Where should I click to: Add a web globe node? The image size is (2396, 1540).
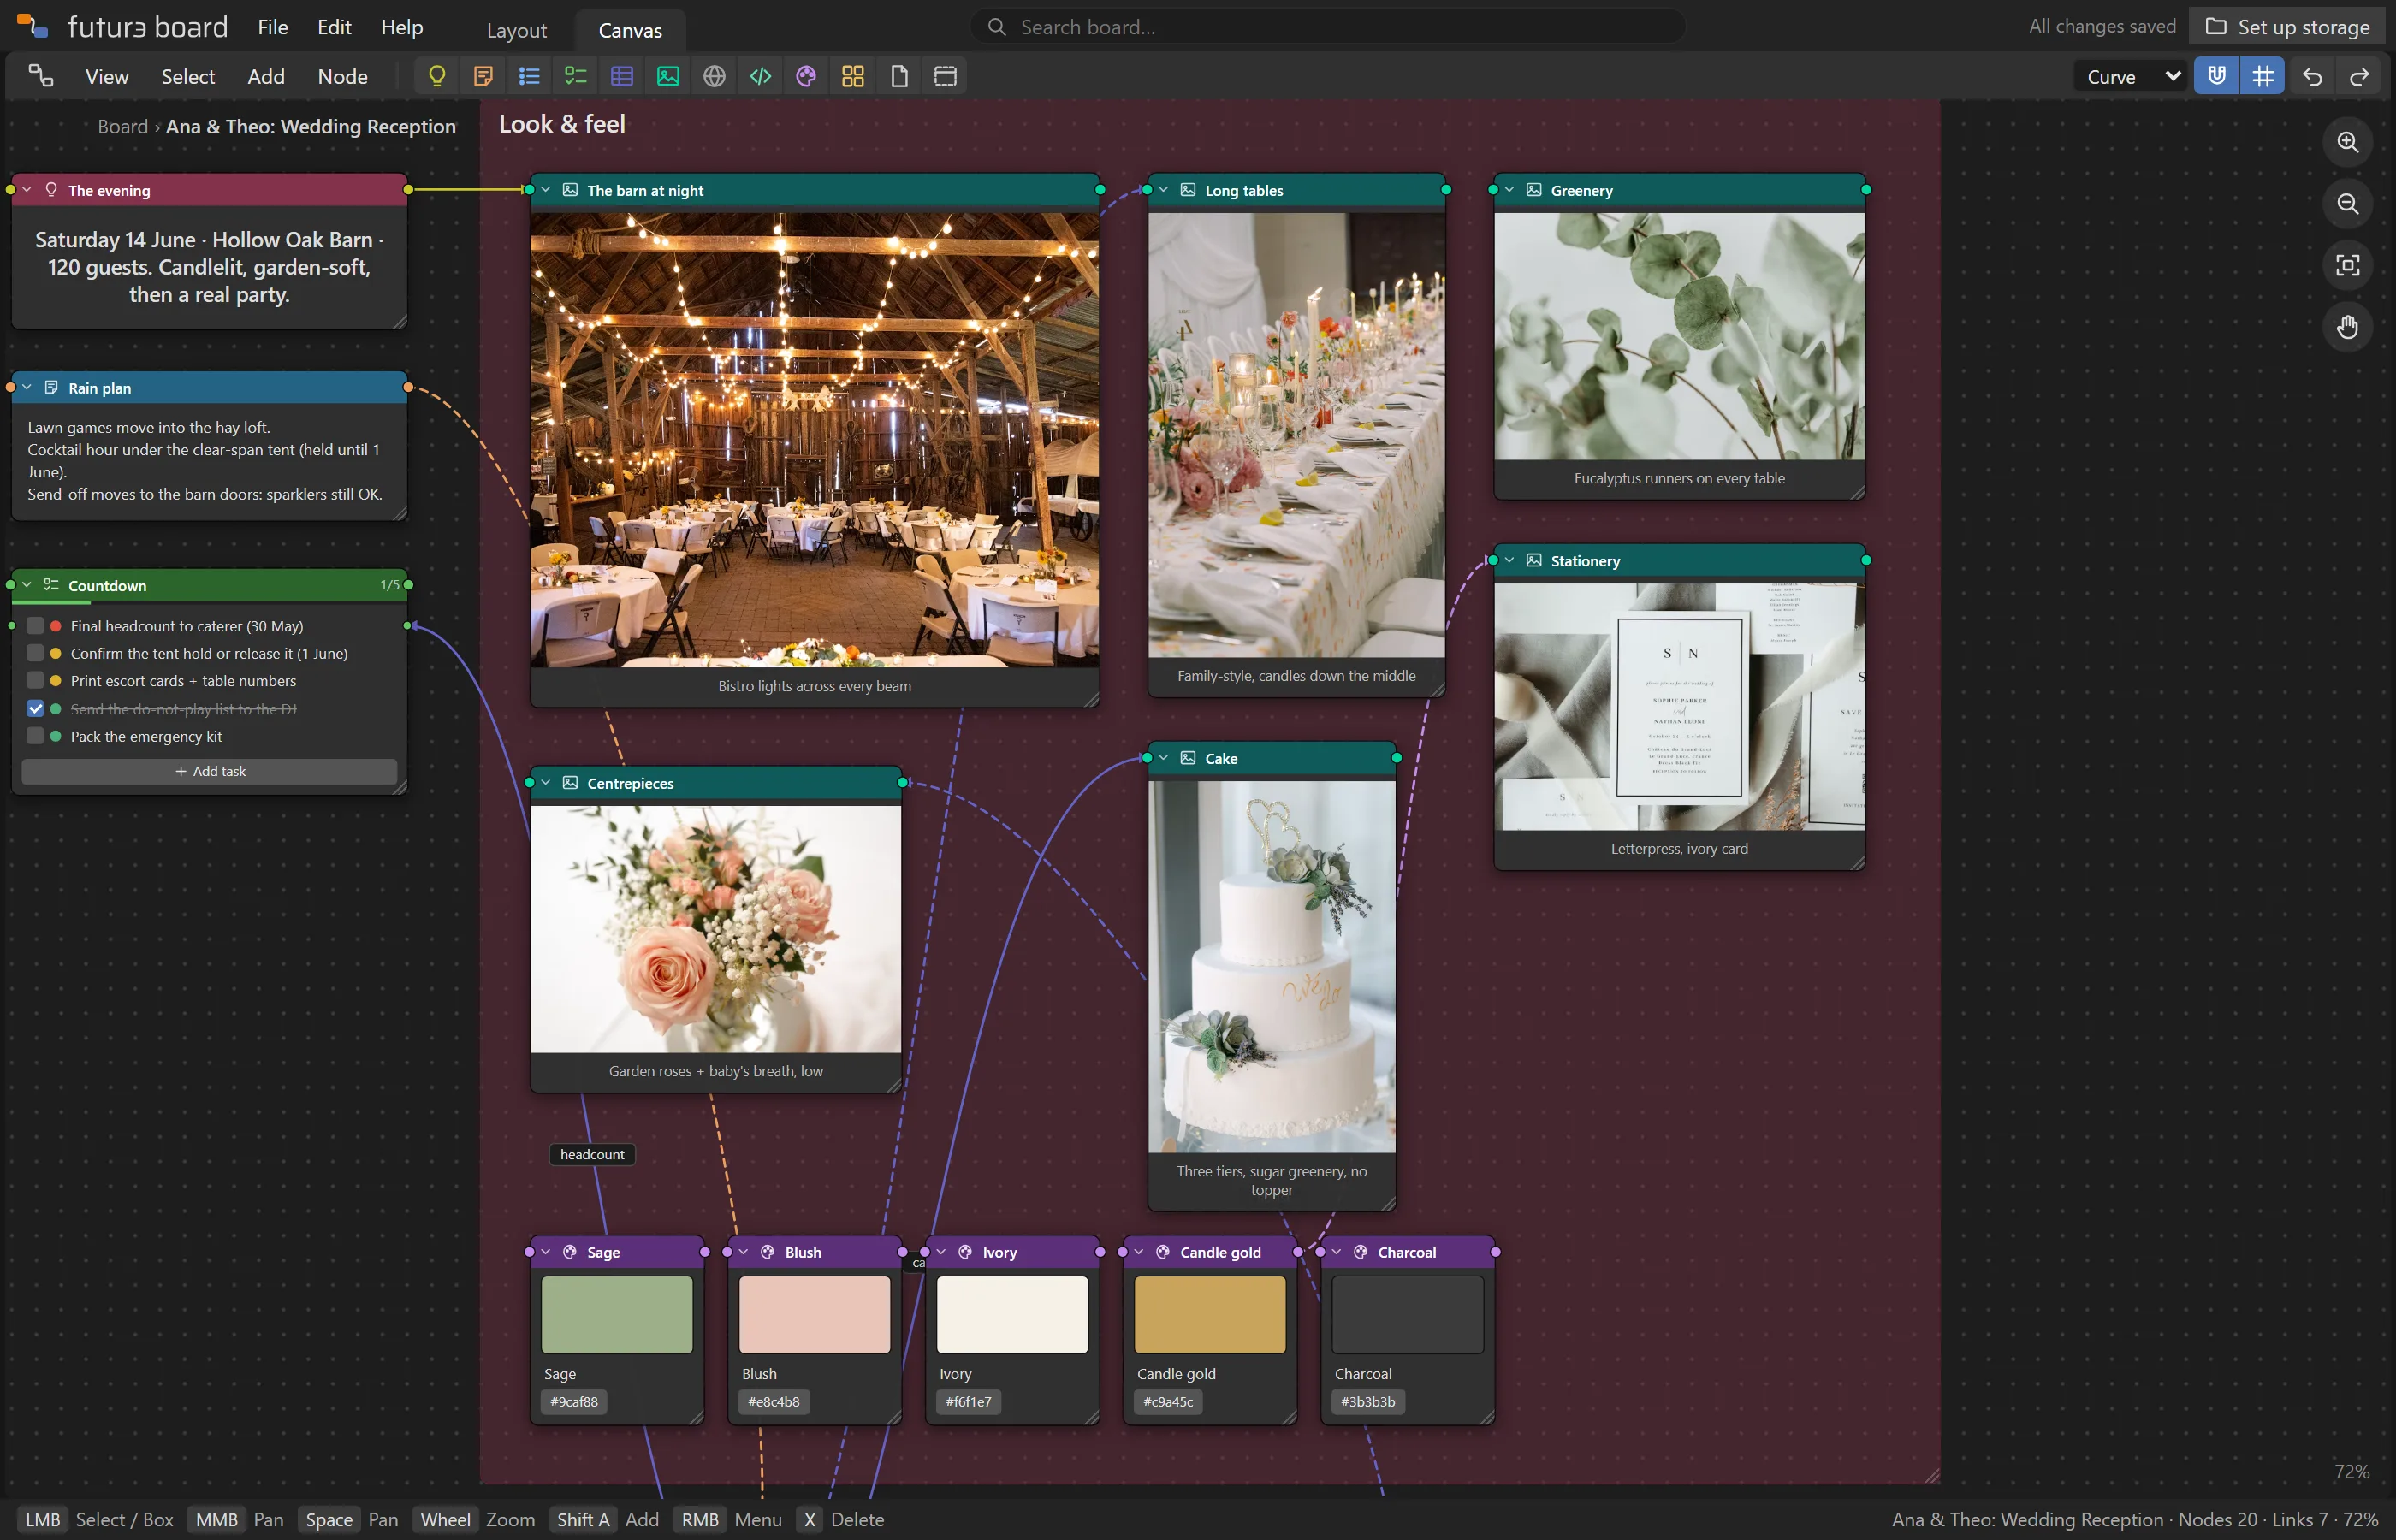click(x=714, y=76)
